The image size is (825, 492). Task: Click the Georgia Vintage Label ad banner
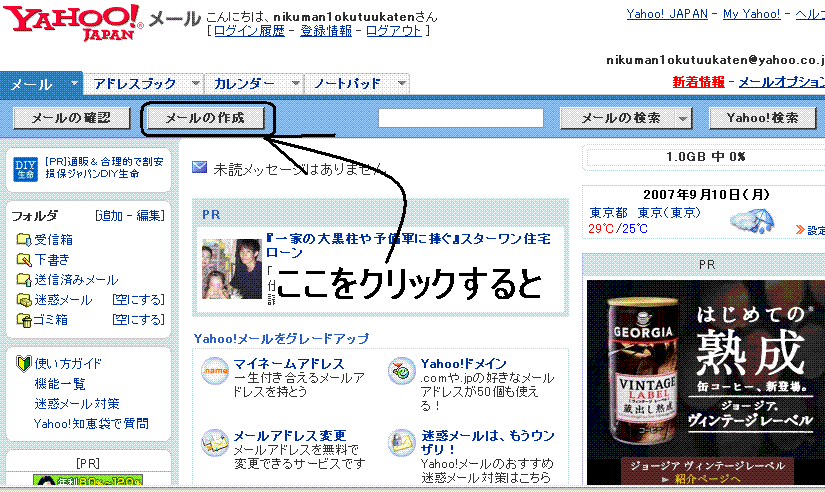click(x=706, y=382)
